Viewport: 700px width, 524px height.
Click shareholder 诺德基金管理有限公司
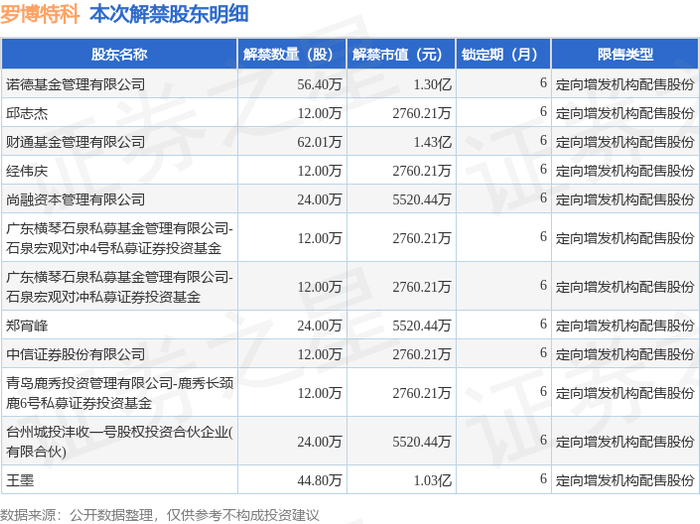coord(75,84)
